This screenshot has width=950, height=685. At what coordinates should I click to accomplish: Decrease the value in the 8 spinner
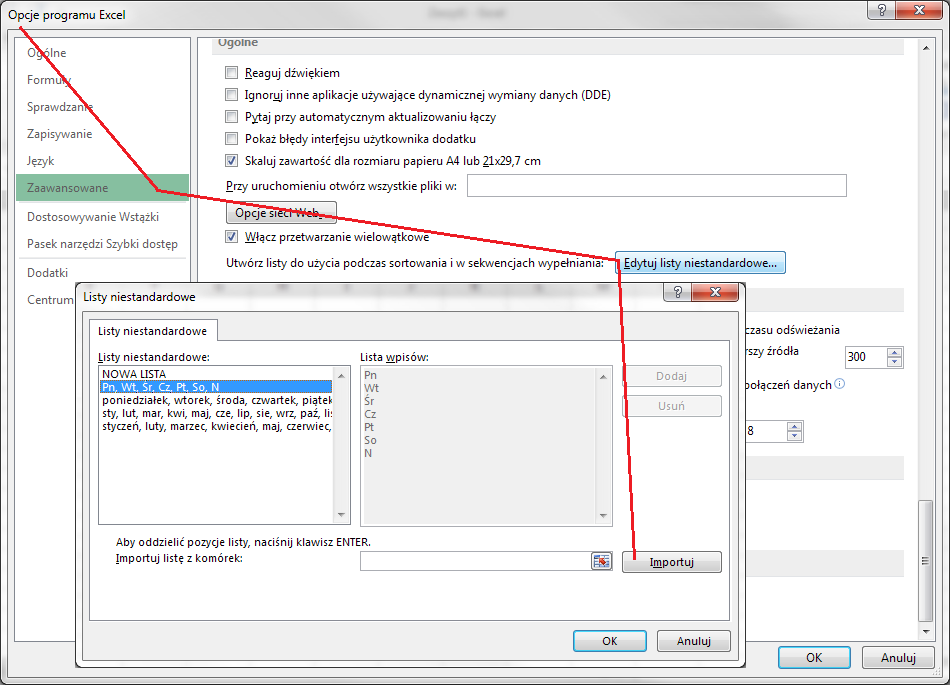[794, 436]
